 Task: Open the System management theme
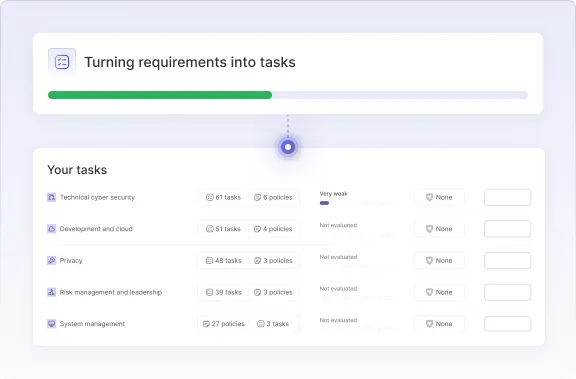pos(92,324)
